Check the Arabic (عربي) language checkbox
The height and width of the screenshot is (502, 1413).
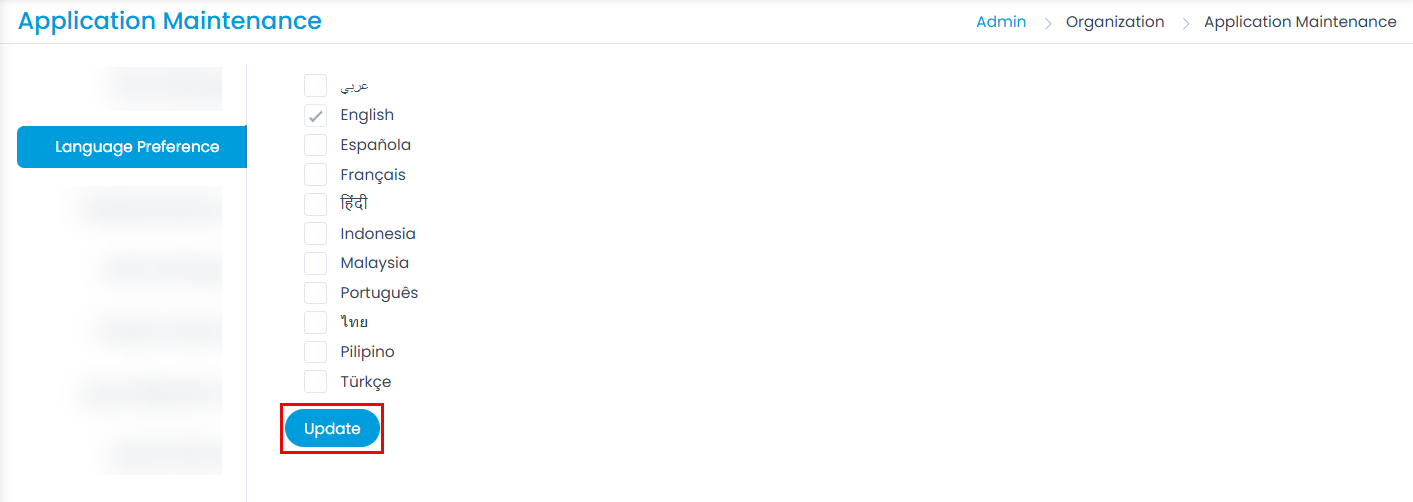point(315,85)
